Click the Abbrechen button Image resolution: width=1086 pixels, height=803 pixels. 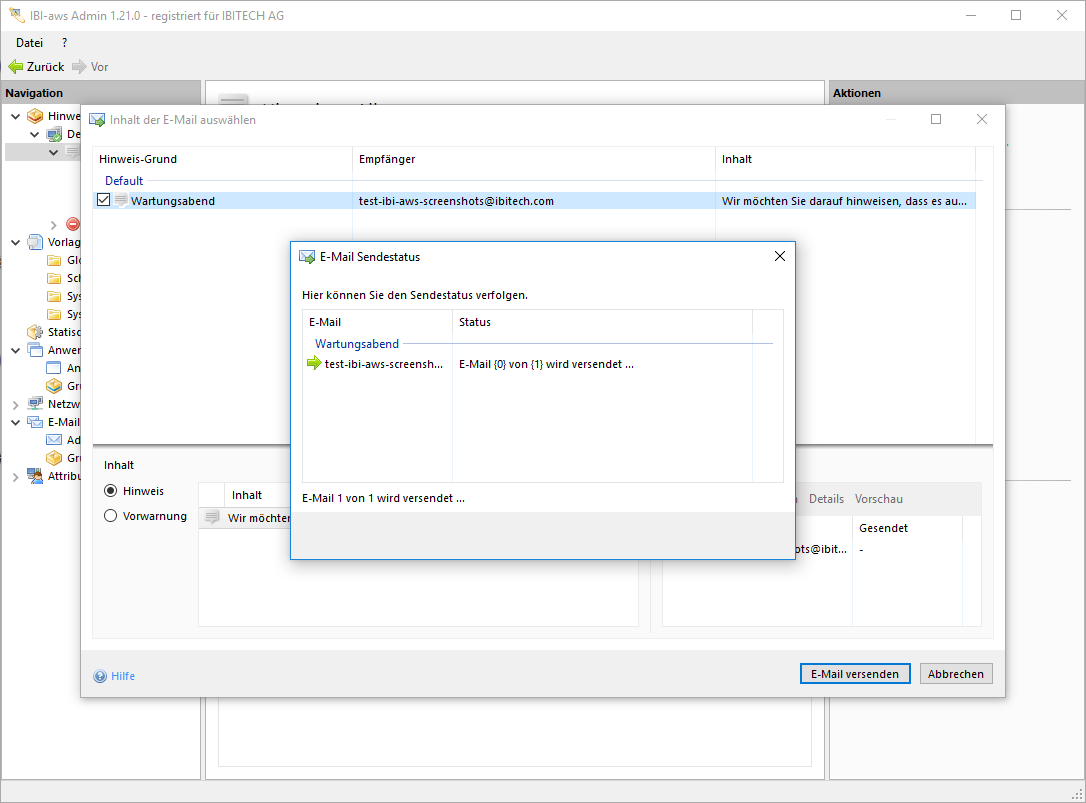click(x=955, y=674)
